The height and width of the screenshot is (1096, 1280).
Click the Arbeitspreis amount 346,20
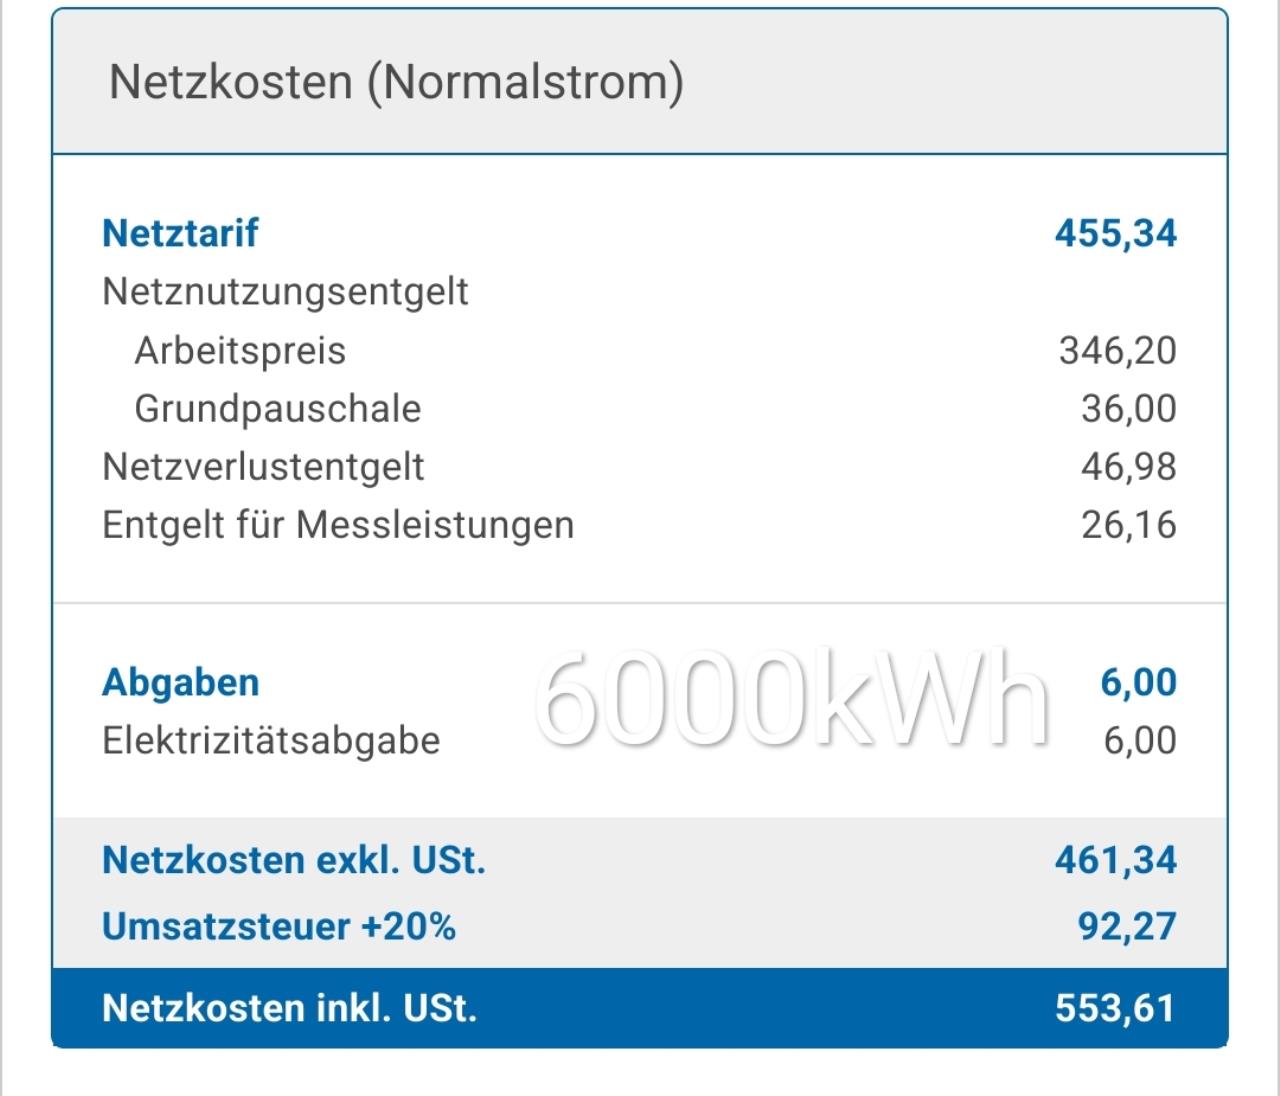click(1117, 351)
